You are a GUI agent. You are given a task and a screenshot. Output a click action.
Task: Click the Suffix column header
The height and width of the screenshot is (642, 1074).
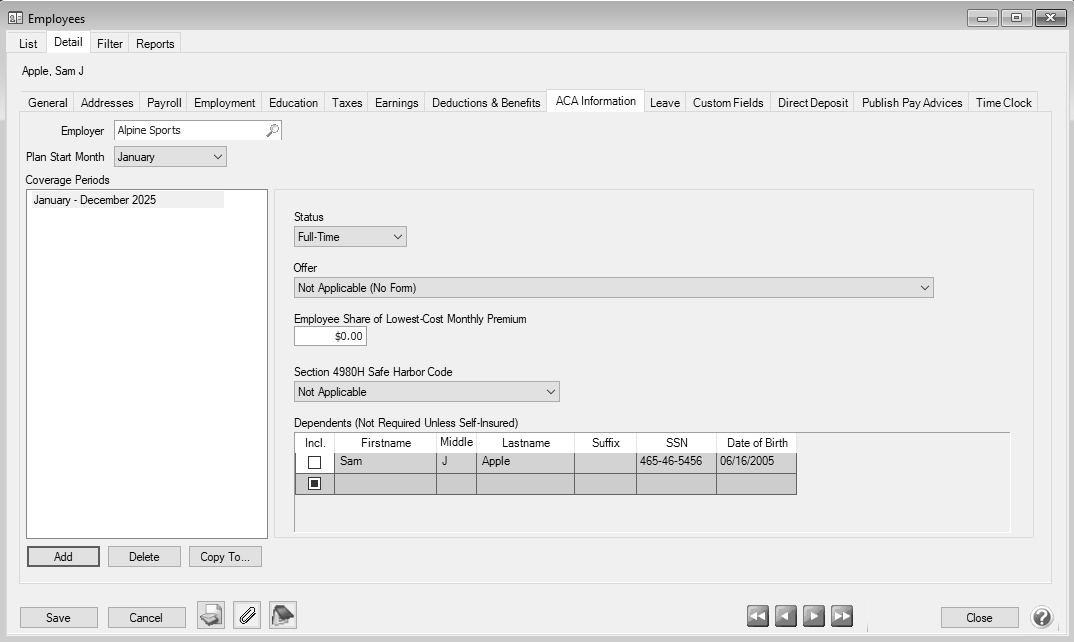pyautogui.click(x=605, y=443)
